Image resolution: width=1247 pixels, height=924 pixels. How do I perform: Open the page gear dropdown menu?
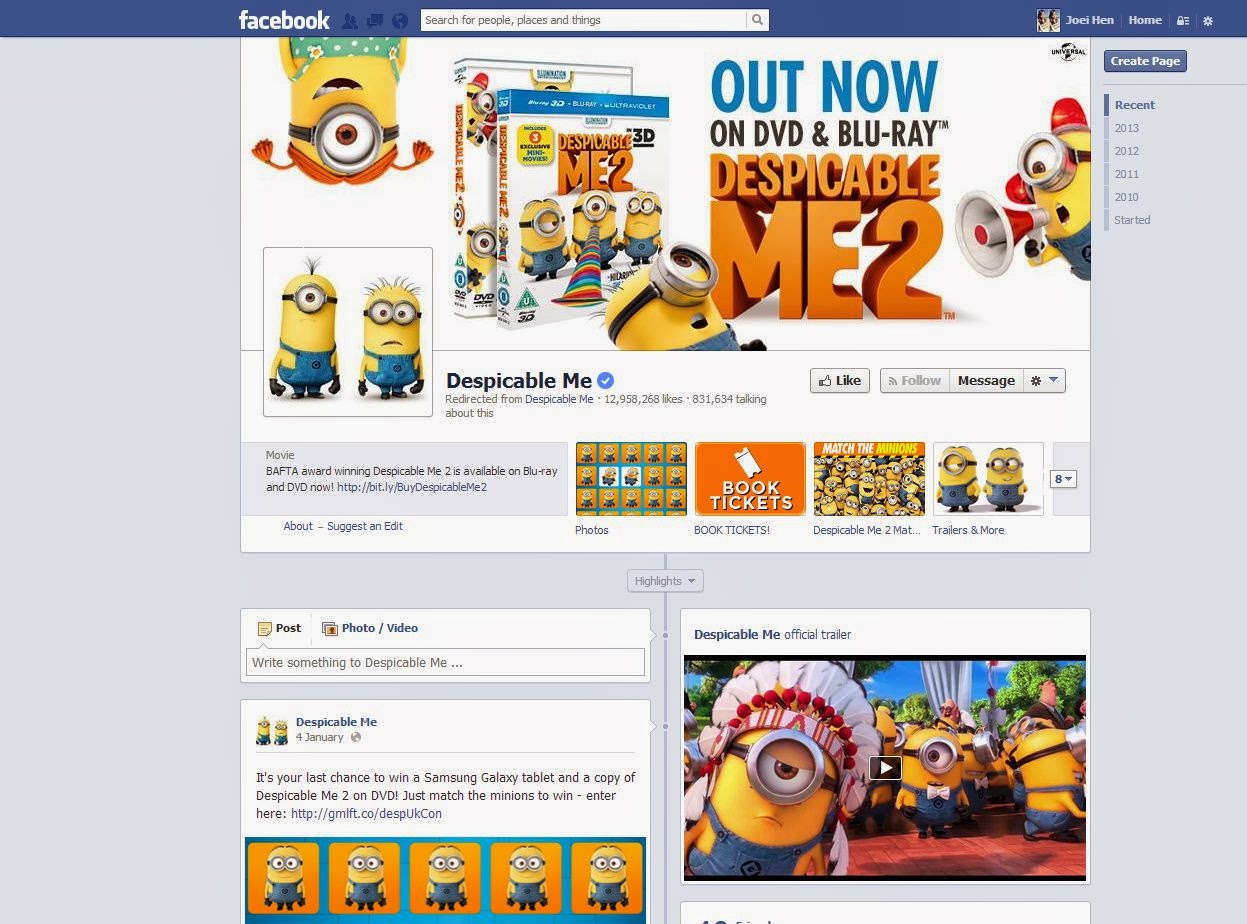tap(1044, 380)
